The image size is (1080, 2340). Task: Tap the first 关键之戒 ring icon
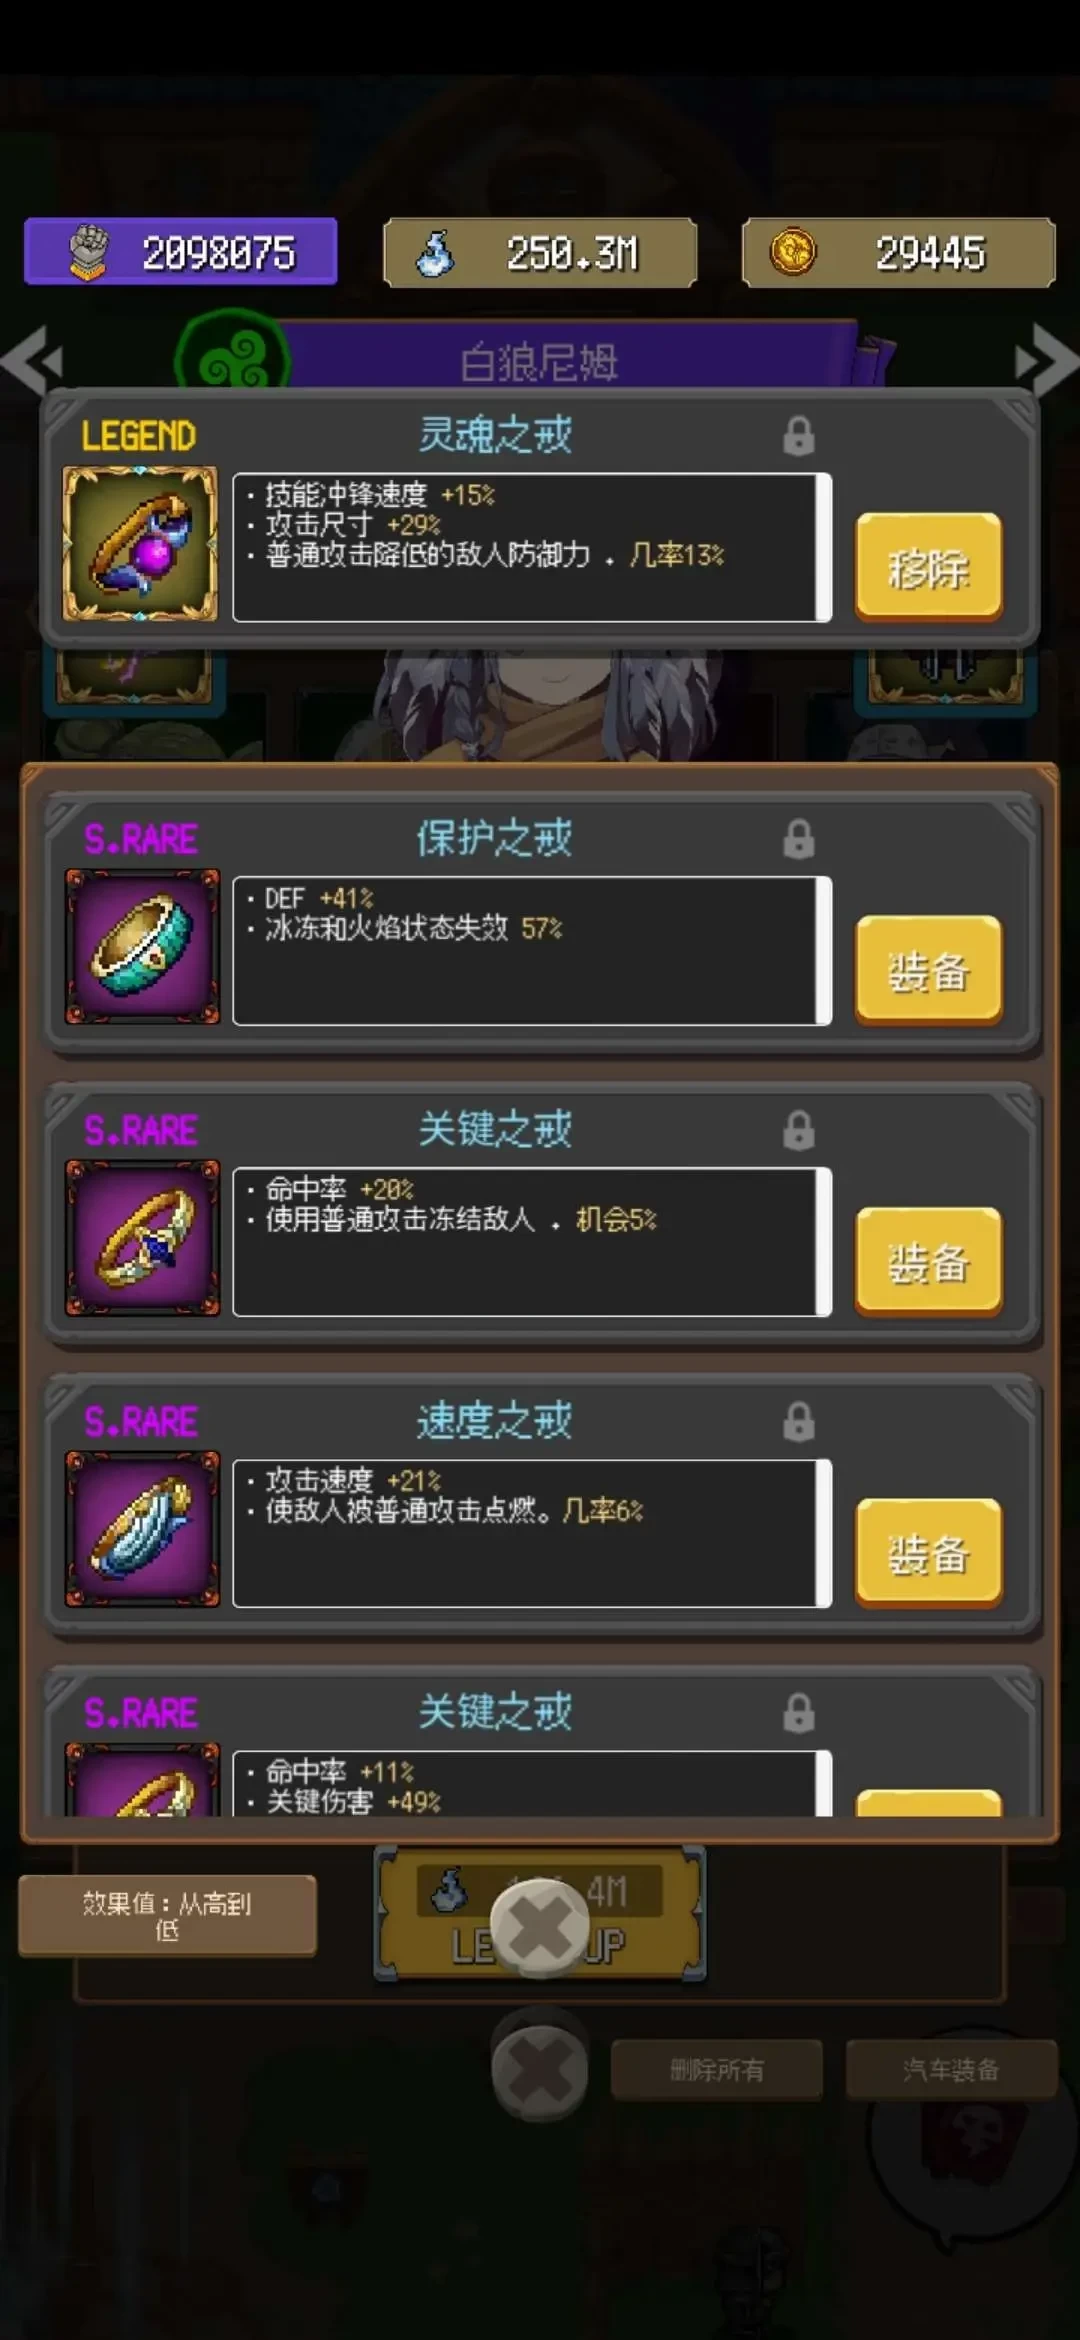coord(142,1238)
